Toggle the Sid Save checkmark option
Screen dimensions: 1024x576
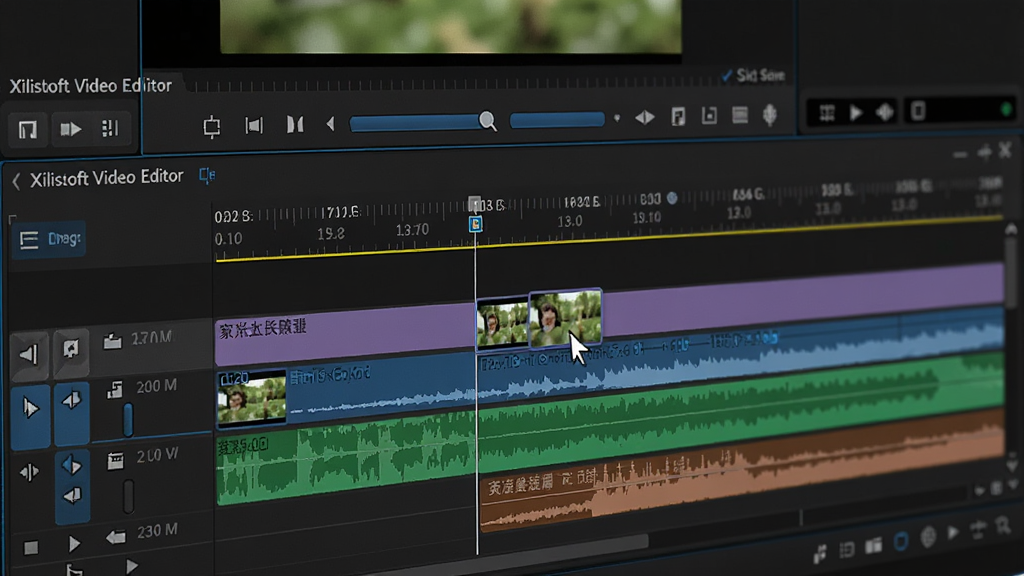[753, 76]
